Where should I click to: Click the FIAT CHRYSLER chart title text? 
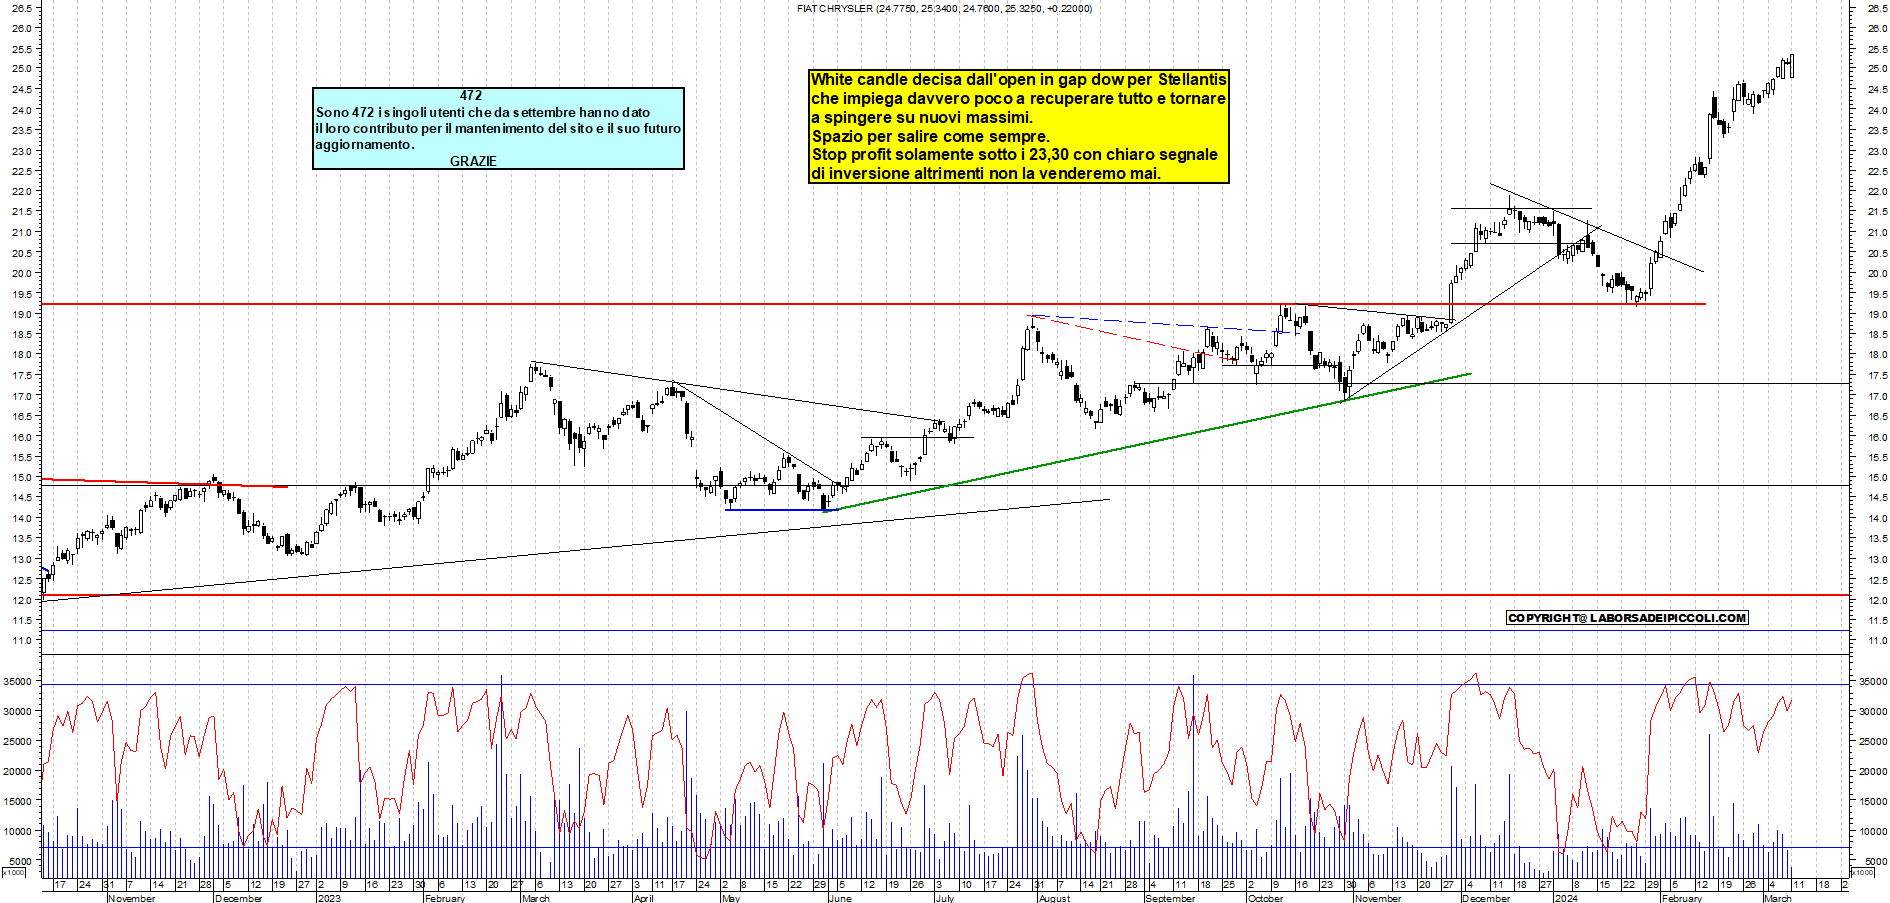[x=944, y=8]
